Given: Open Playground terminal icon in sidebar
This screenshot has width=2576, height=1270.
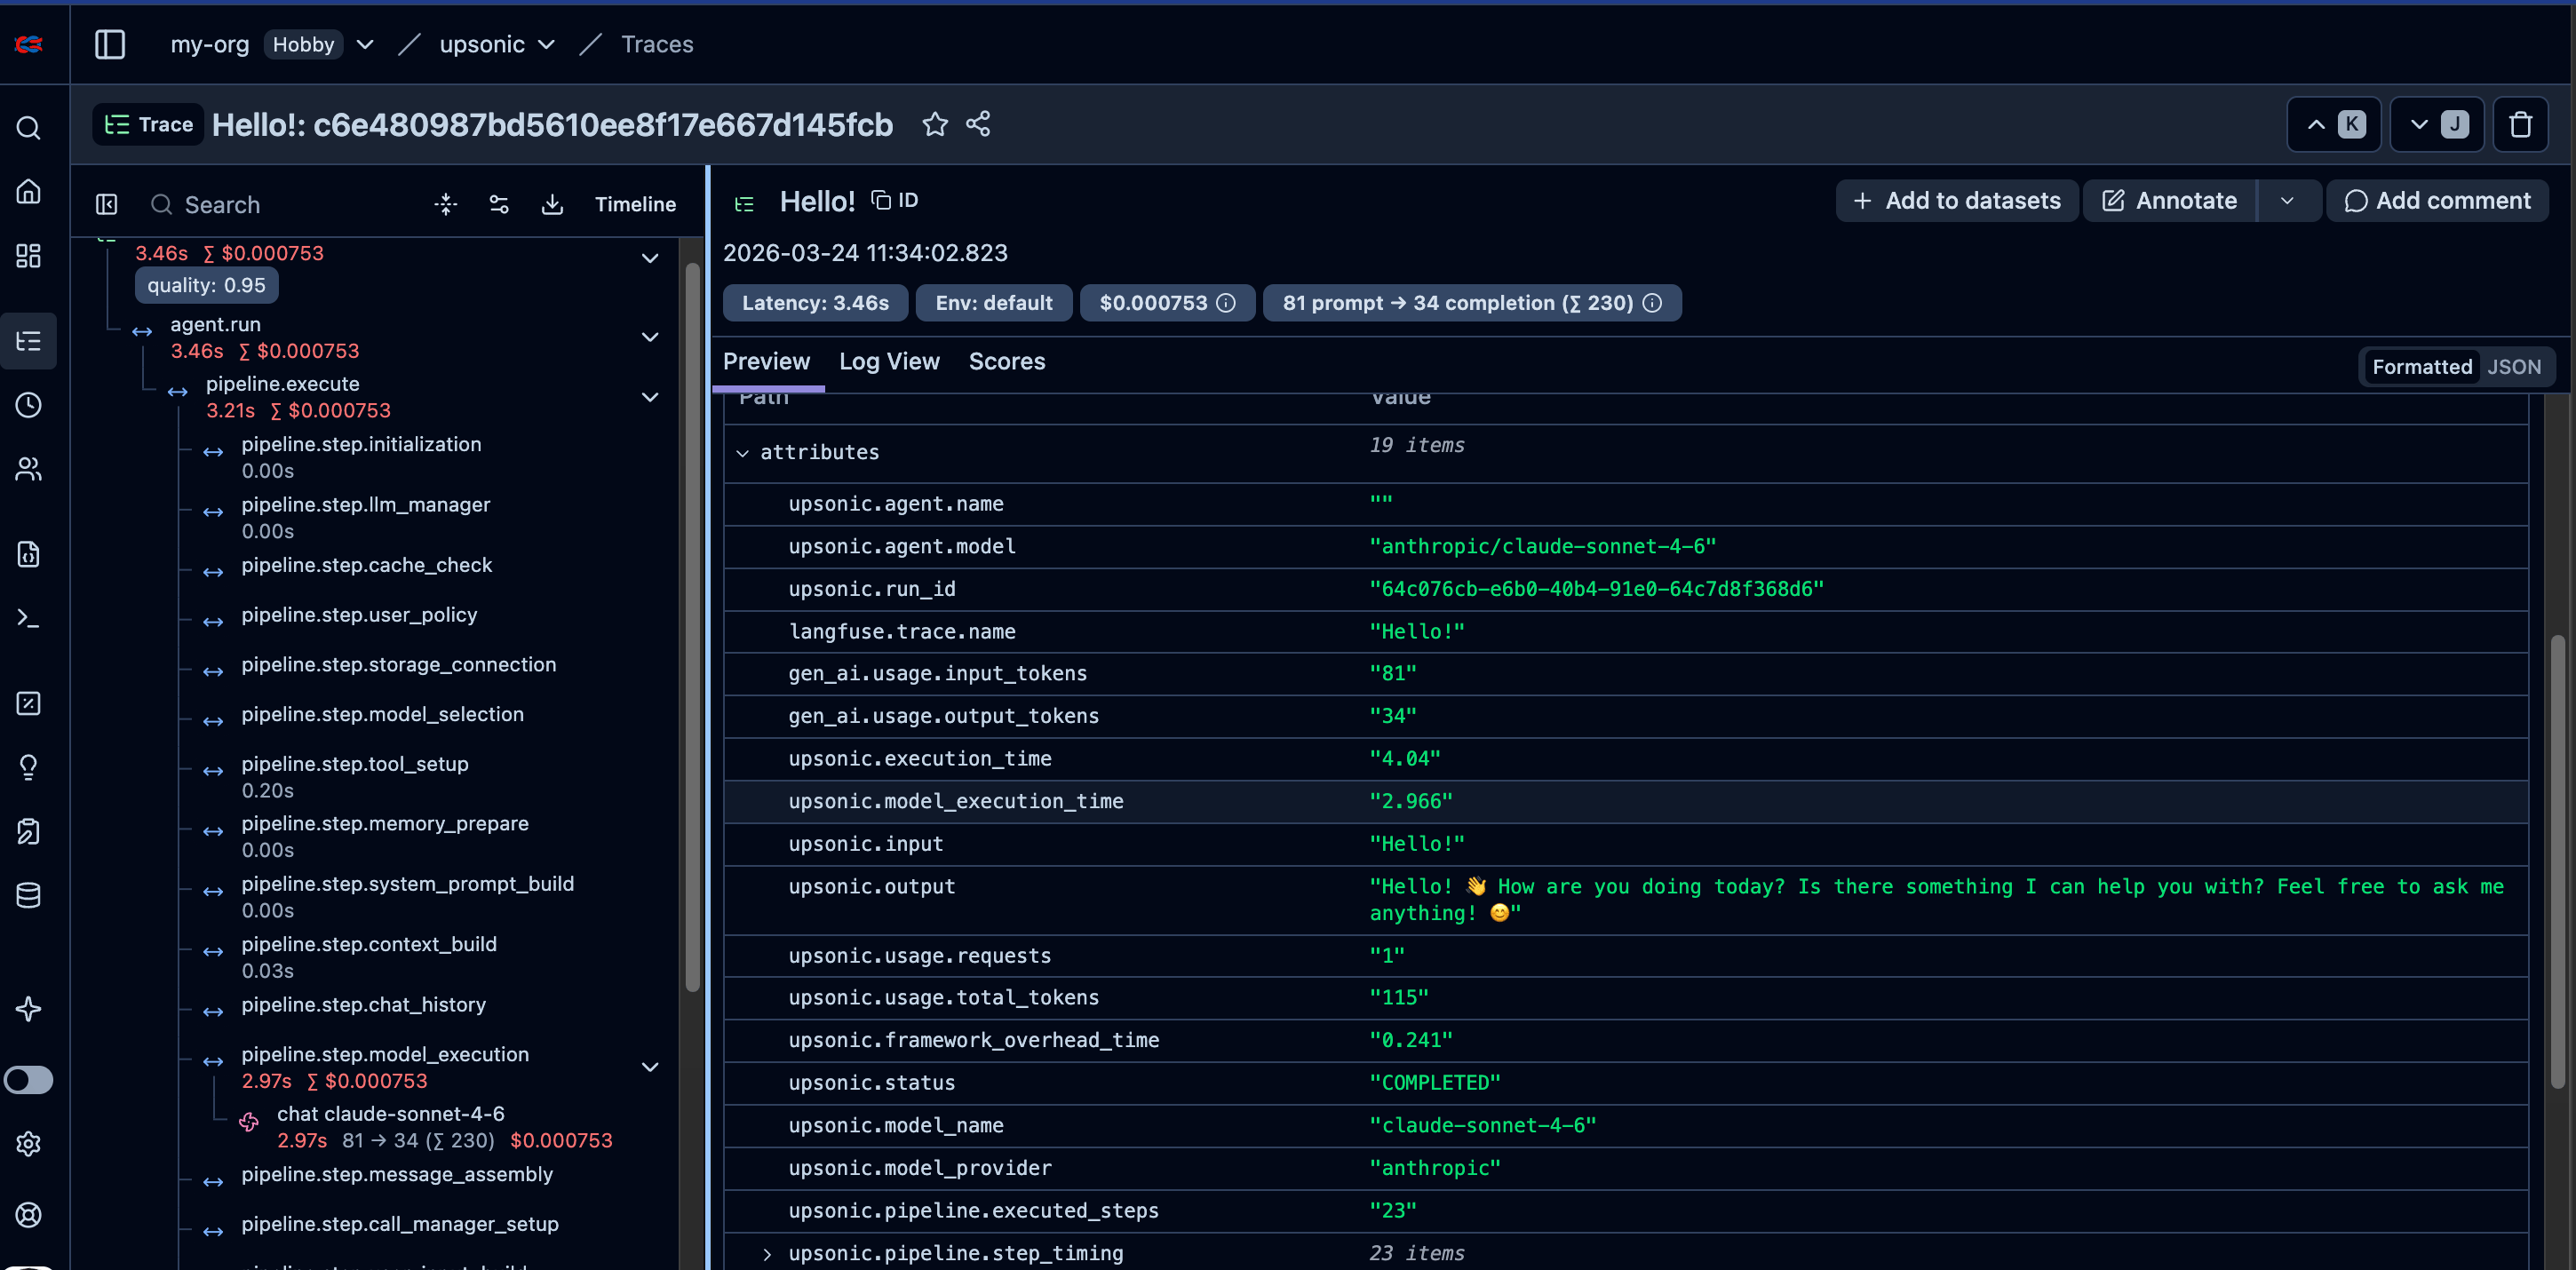Looking at the screenshot, I should pyautogui.click(x=29, y=618).
